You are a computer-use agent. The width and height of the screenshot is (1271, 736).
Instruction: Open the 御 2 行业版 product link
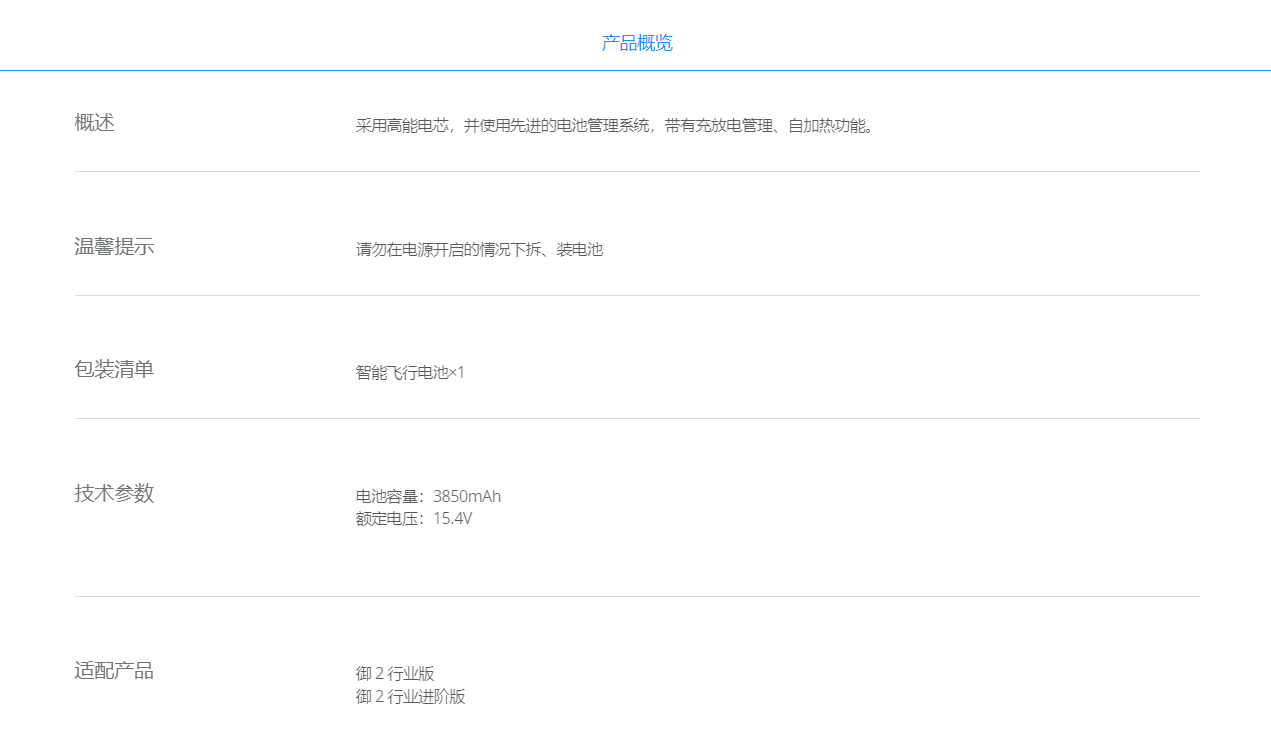click(x=395, y=674)
